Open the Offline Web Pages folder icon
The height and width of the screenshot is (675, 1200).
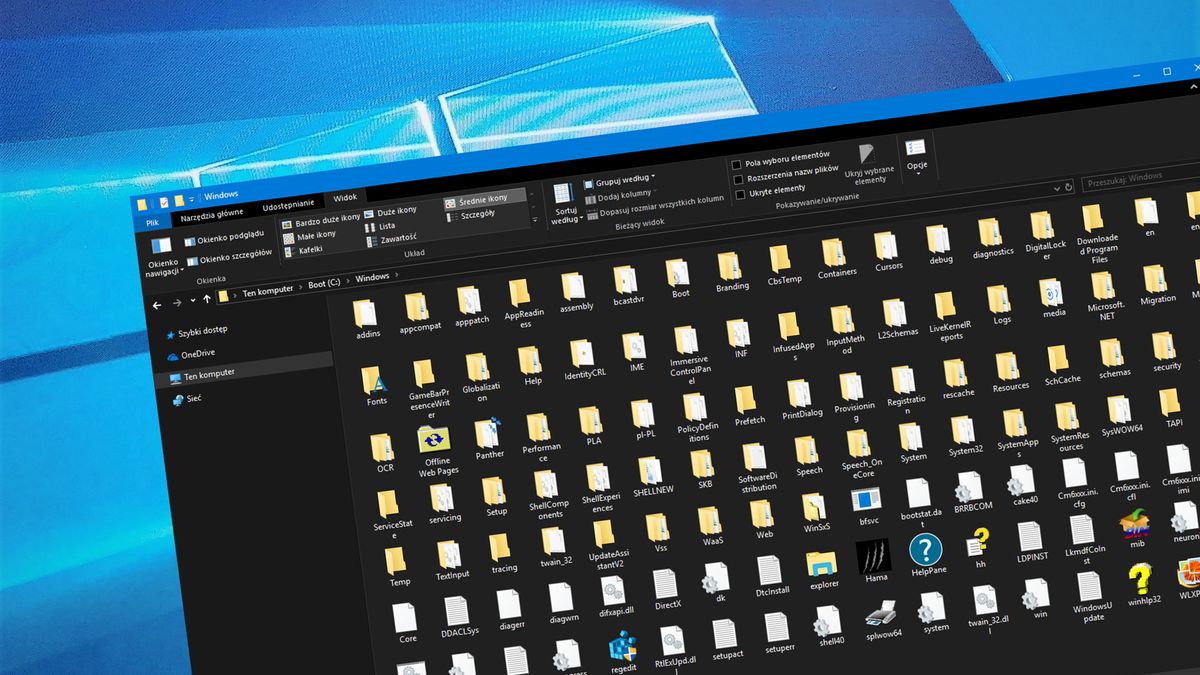tap(433, 437)
